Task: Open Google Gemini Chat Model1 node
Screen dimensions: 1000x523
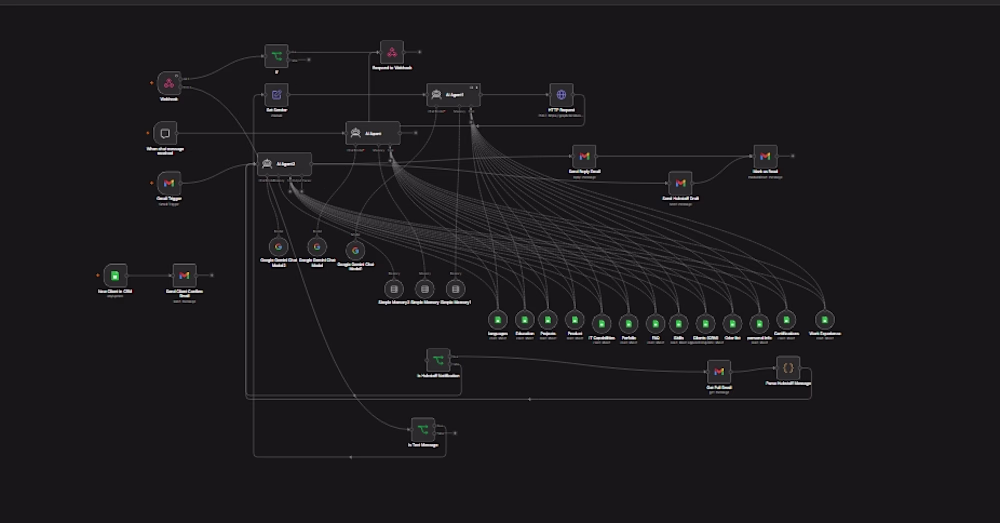Action: coord(355,251)
